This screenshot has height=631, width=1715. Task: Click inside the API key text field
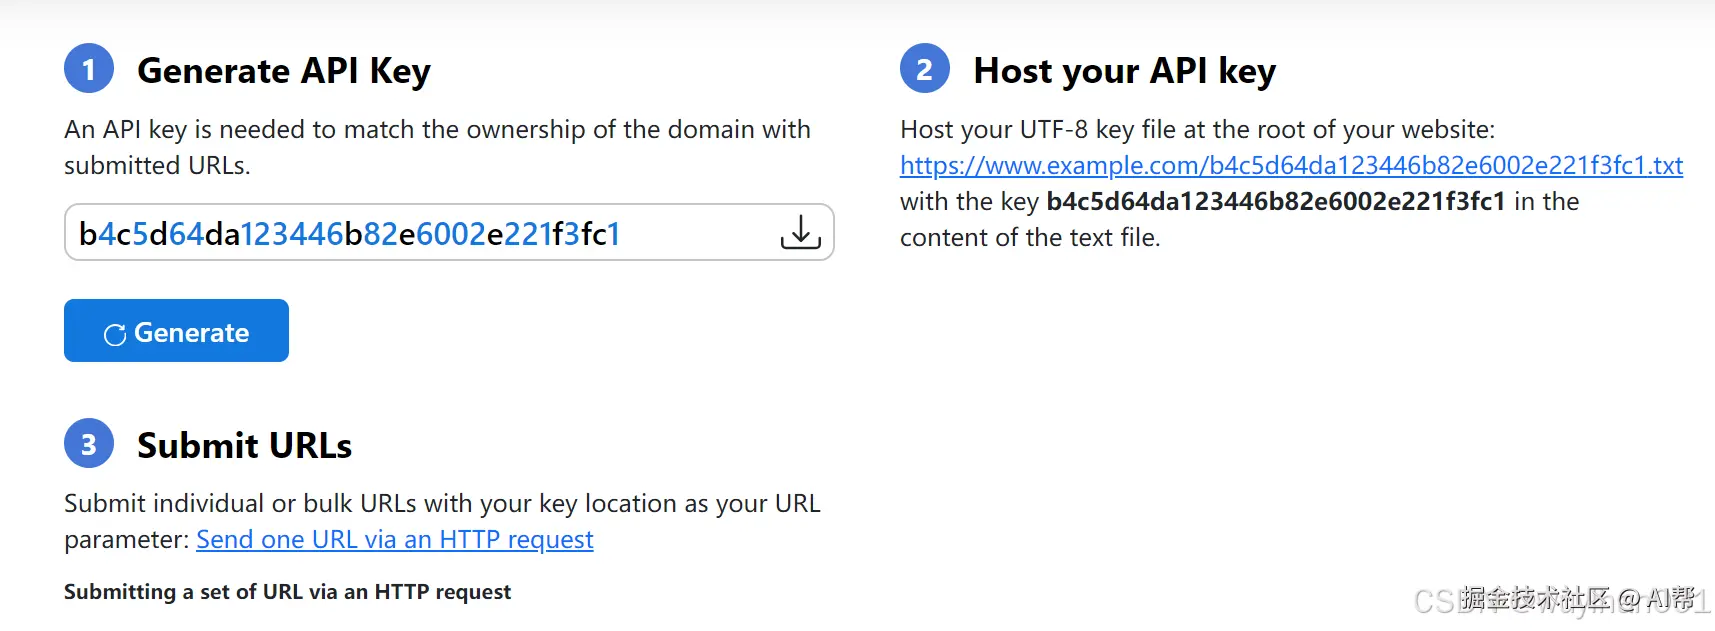400,233
